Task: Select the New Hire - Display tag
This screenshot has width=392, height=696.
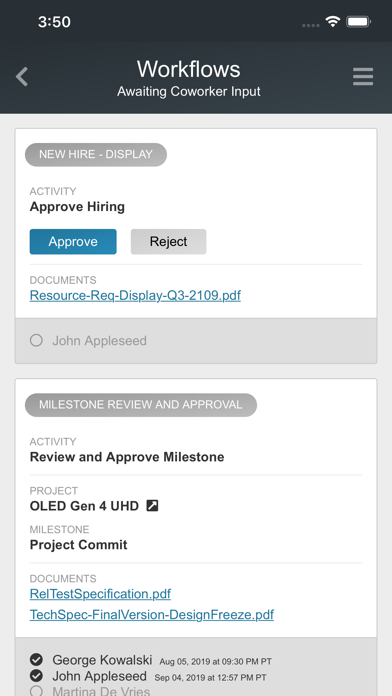Action: tap(96, 154)
